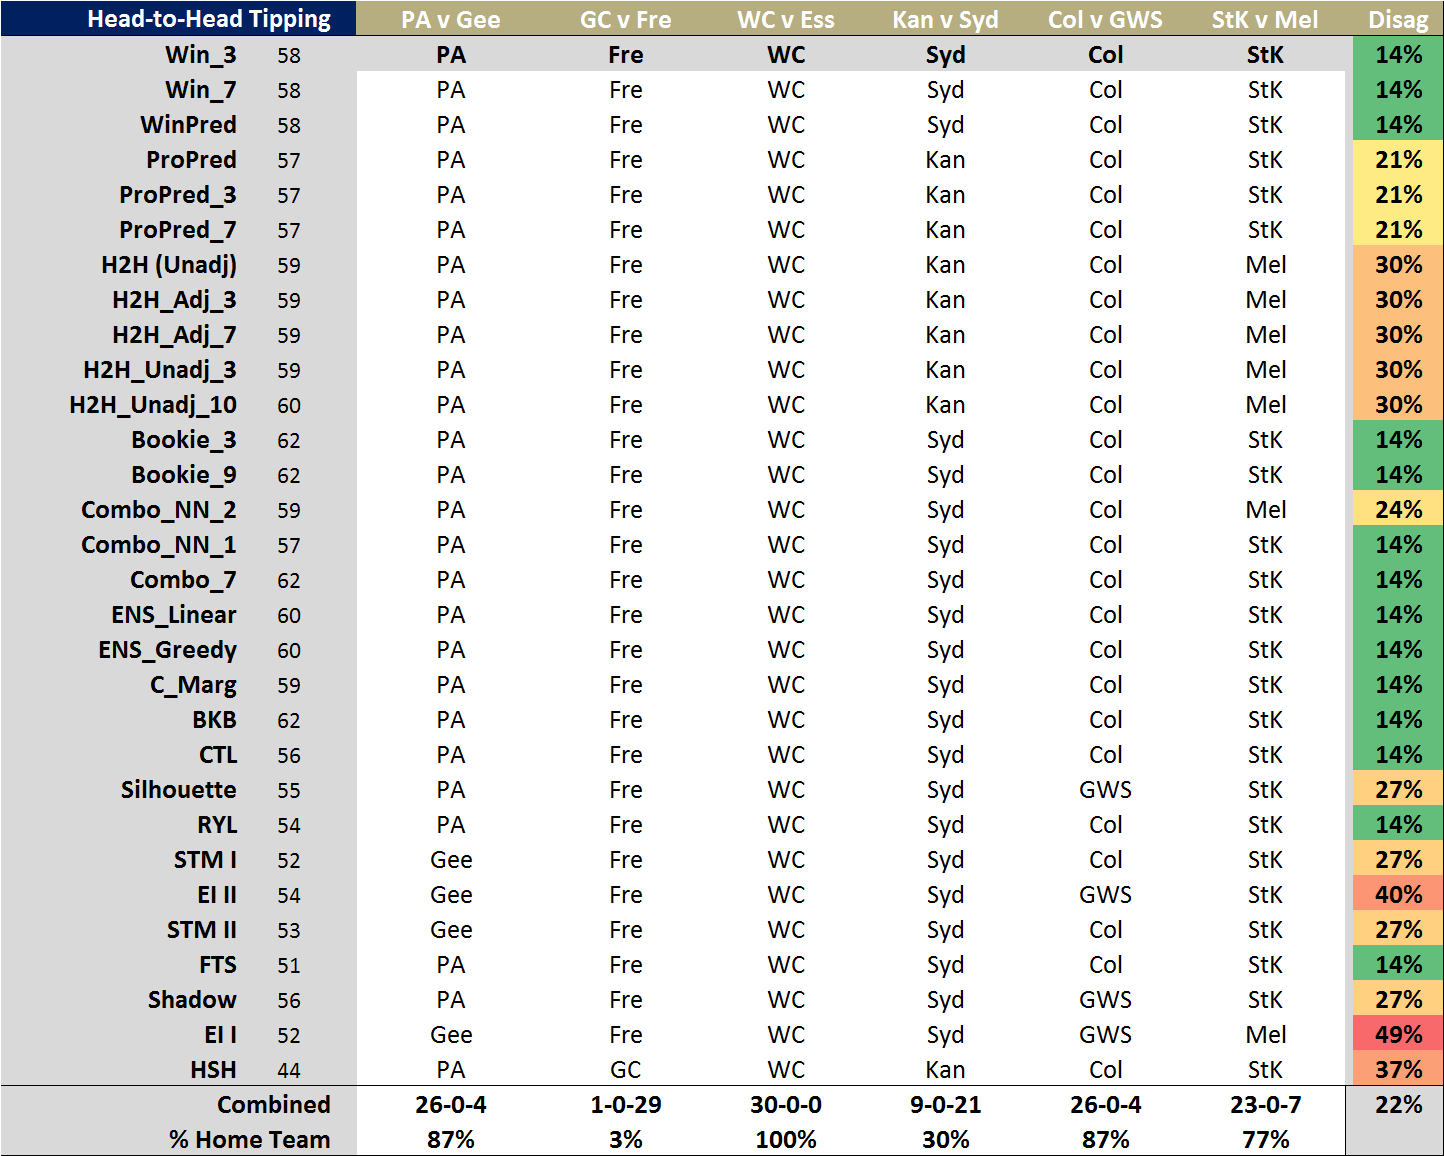Select the 'WinPred' row label
Screen dimensions: 1444x1156
(x=189, y=125)
